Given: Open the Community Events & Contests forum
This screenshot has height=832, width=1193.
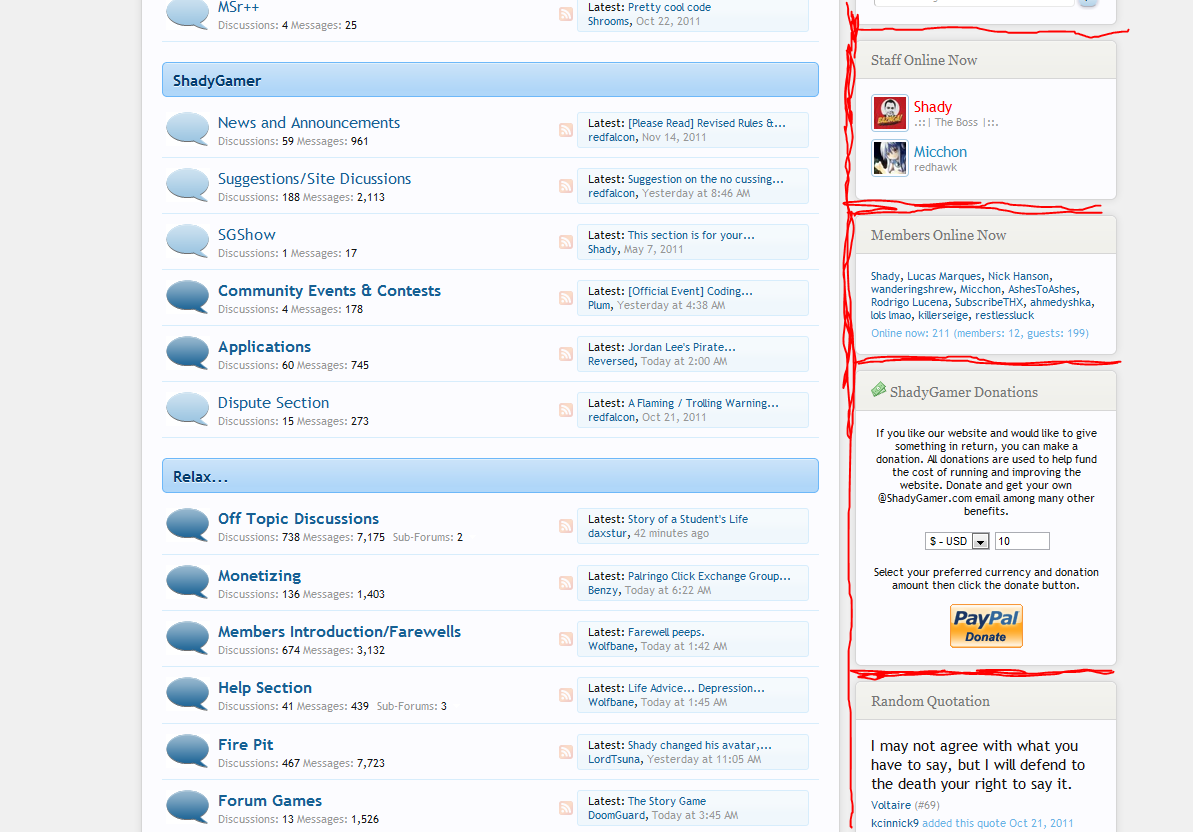Looking at the screenshot, I should point(329,291).
